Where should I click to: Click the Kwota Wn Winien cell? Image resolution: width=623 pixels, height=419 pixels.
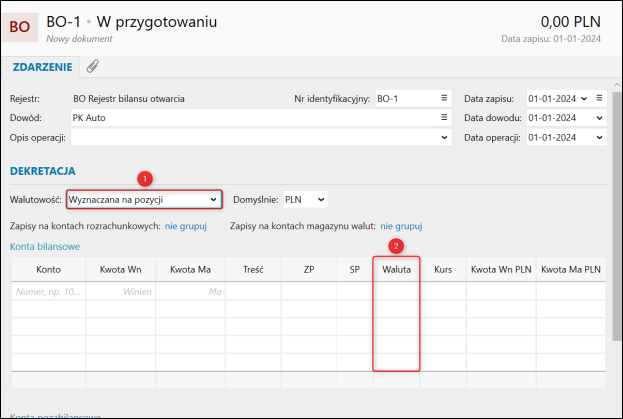pos(120,292)
